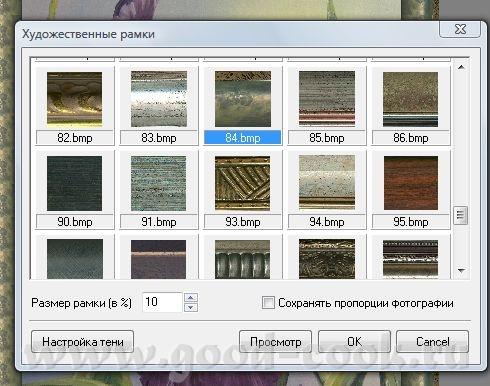The height and width of the screenshot is (386, 490).
Task: Enable Сохранять пропорции фотографии checkbox
Action: (268, 303)
